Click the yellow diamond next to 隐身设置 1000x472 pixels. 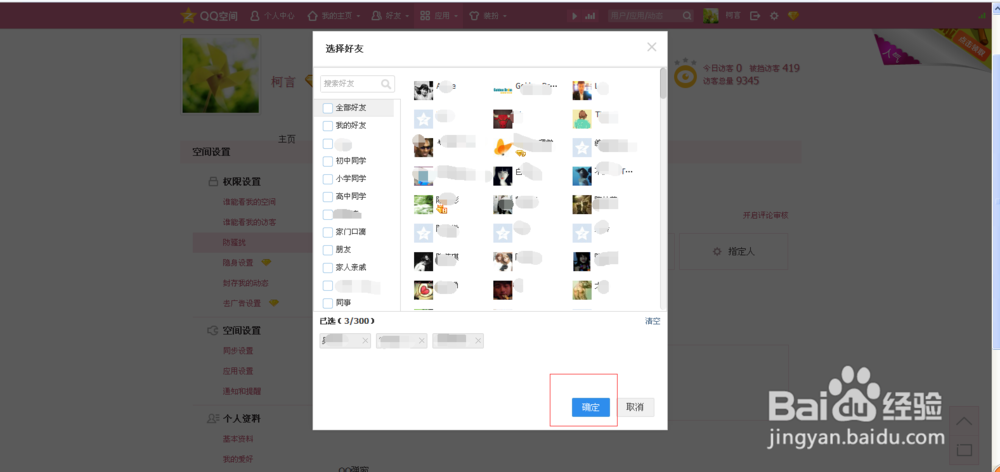click(x=267, y=262)
